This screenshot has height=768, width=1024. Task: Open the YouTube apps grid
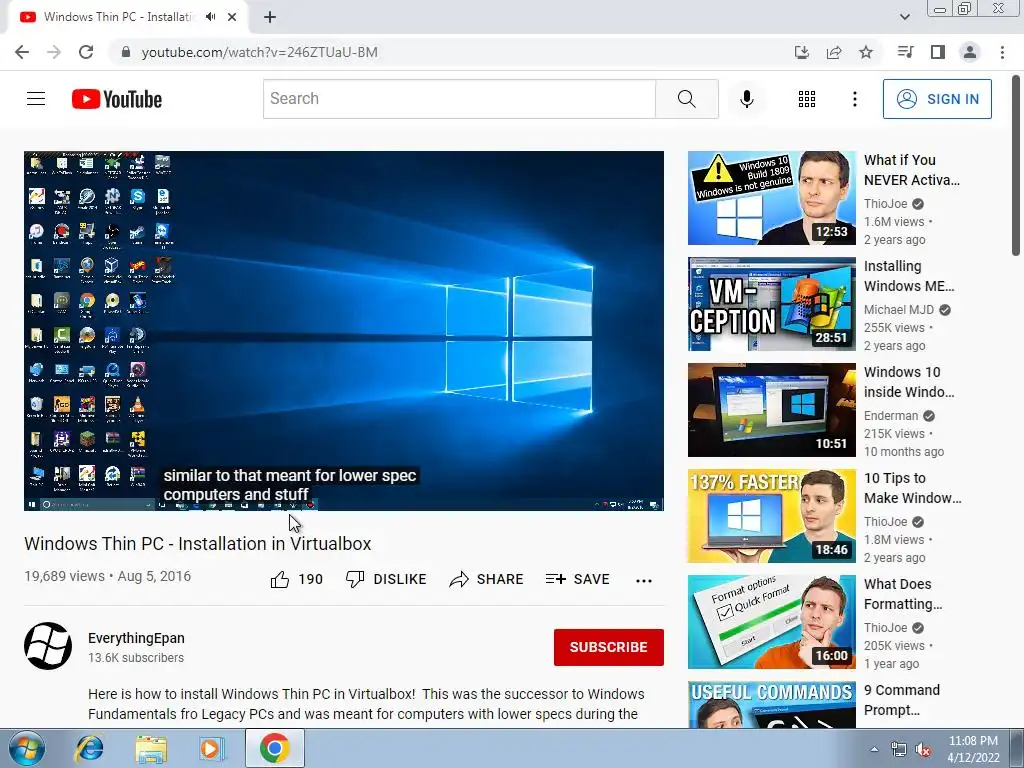coord(807,99)
